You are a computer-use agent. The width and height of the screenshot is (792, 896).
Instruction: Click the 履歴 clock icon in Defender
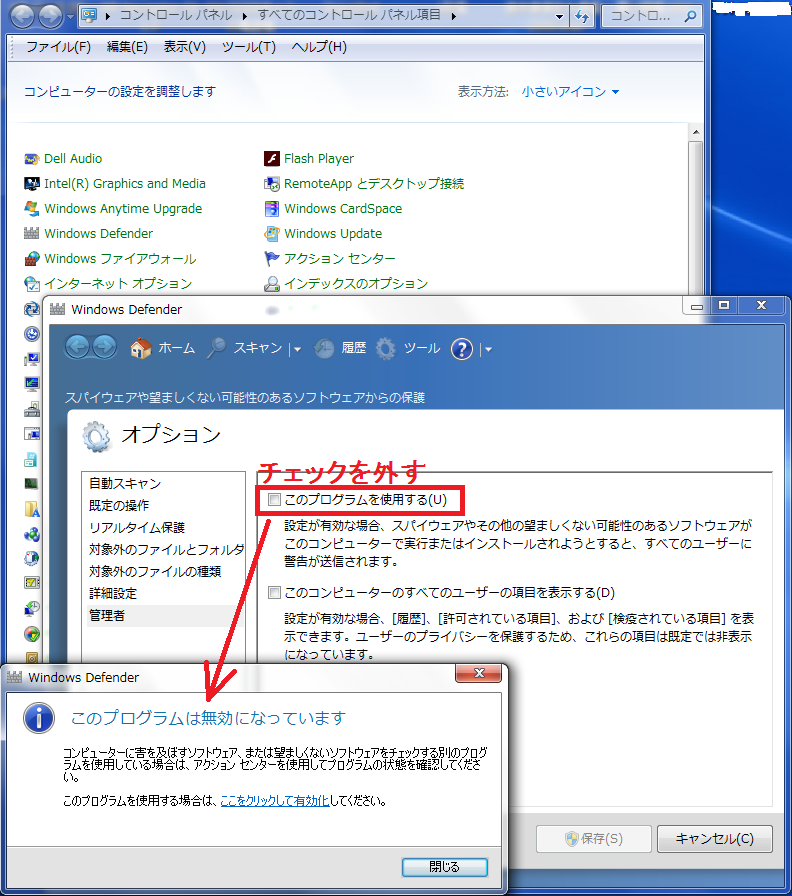(324, 348)
